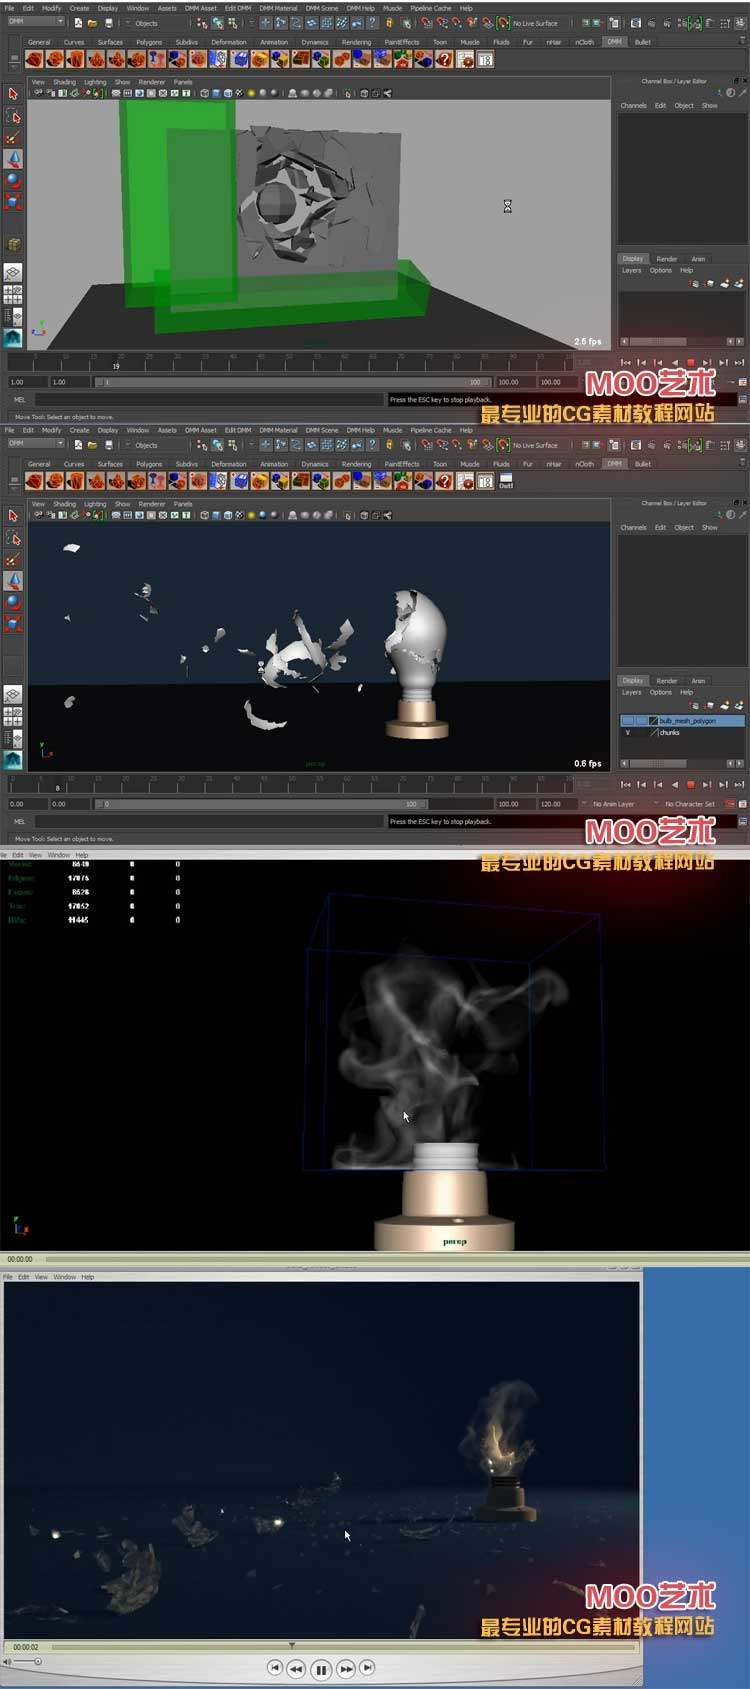Select the Move tool in bulb-scene Maya window
The image size is (750, 1689).
[x=13, y=581]
